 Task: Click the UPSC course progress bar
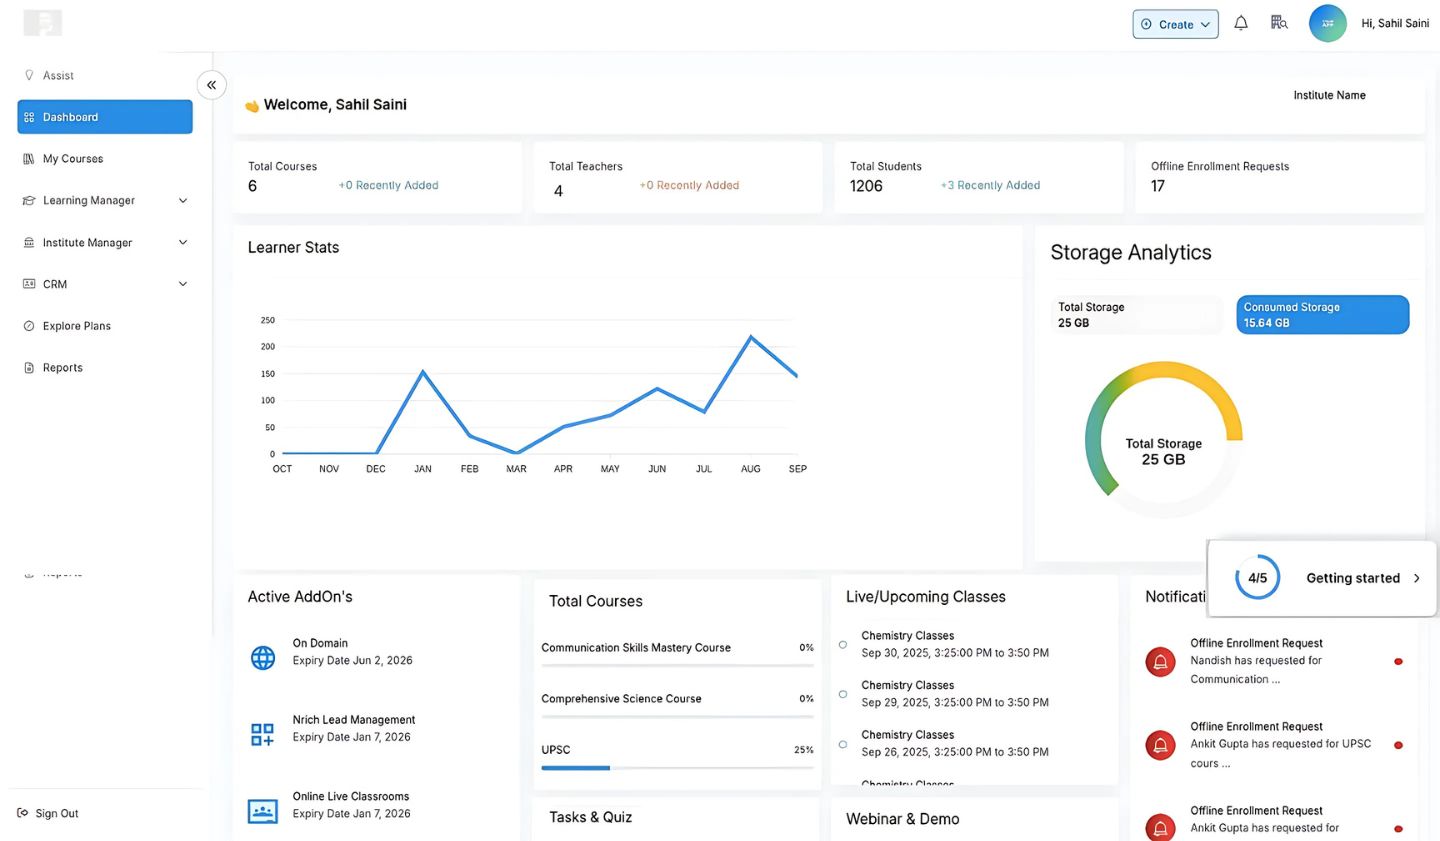(x=677, y=767)
